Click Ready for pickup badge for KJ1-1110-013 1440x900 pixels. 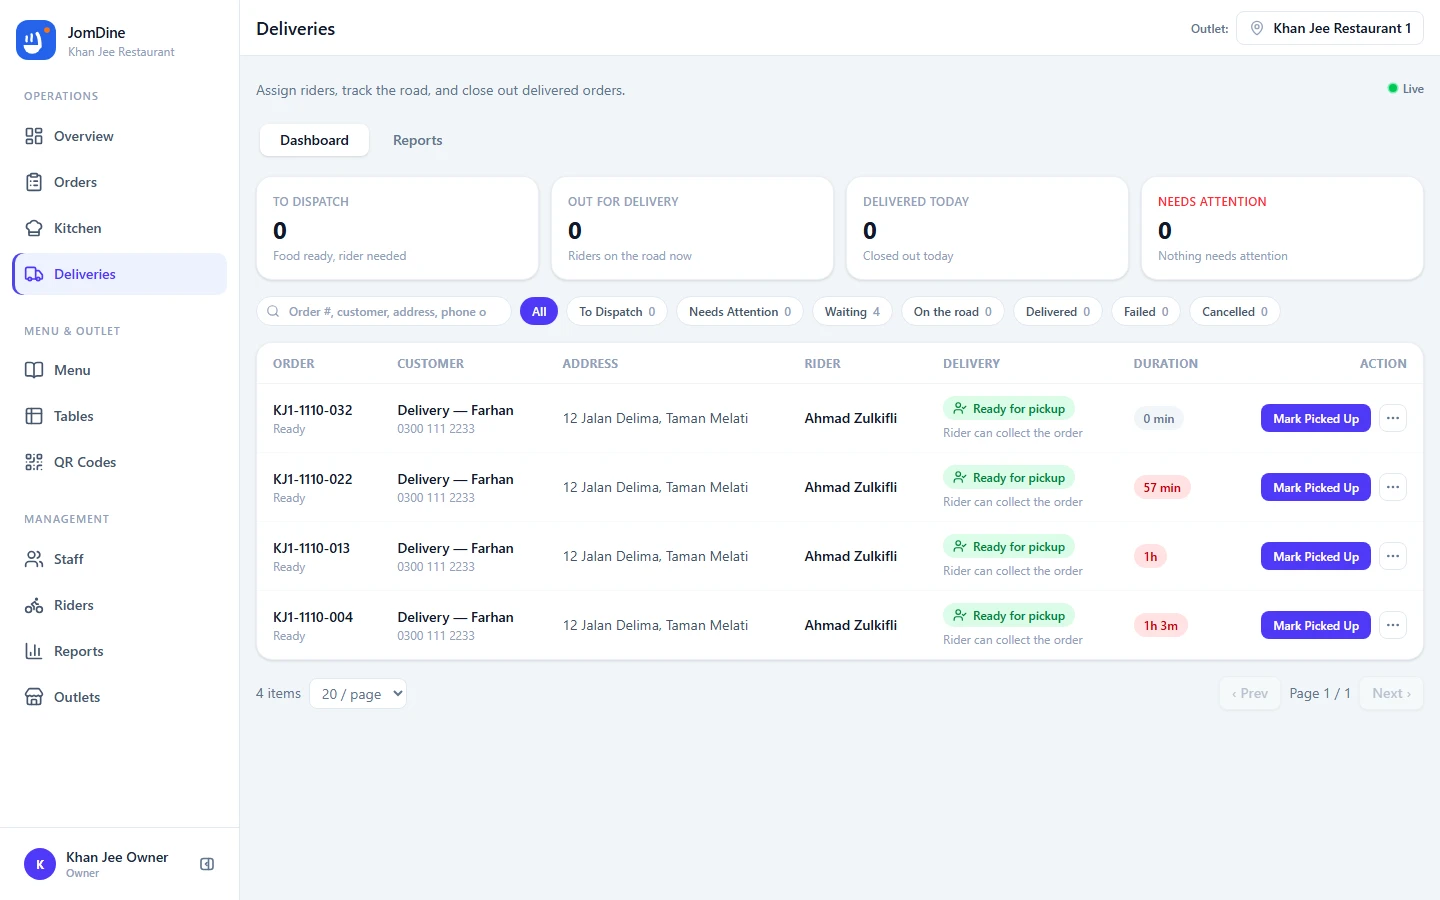click(x=1009, y=546)
